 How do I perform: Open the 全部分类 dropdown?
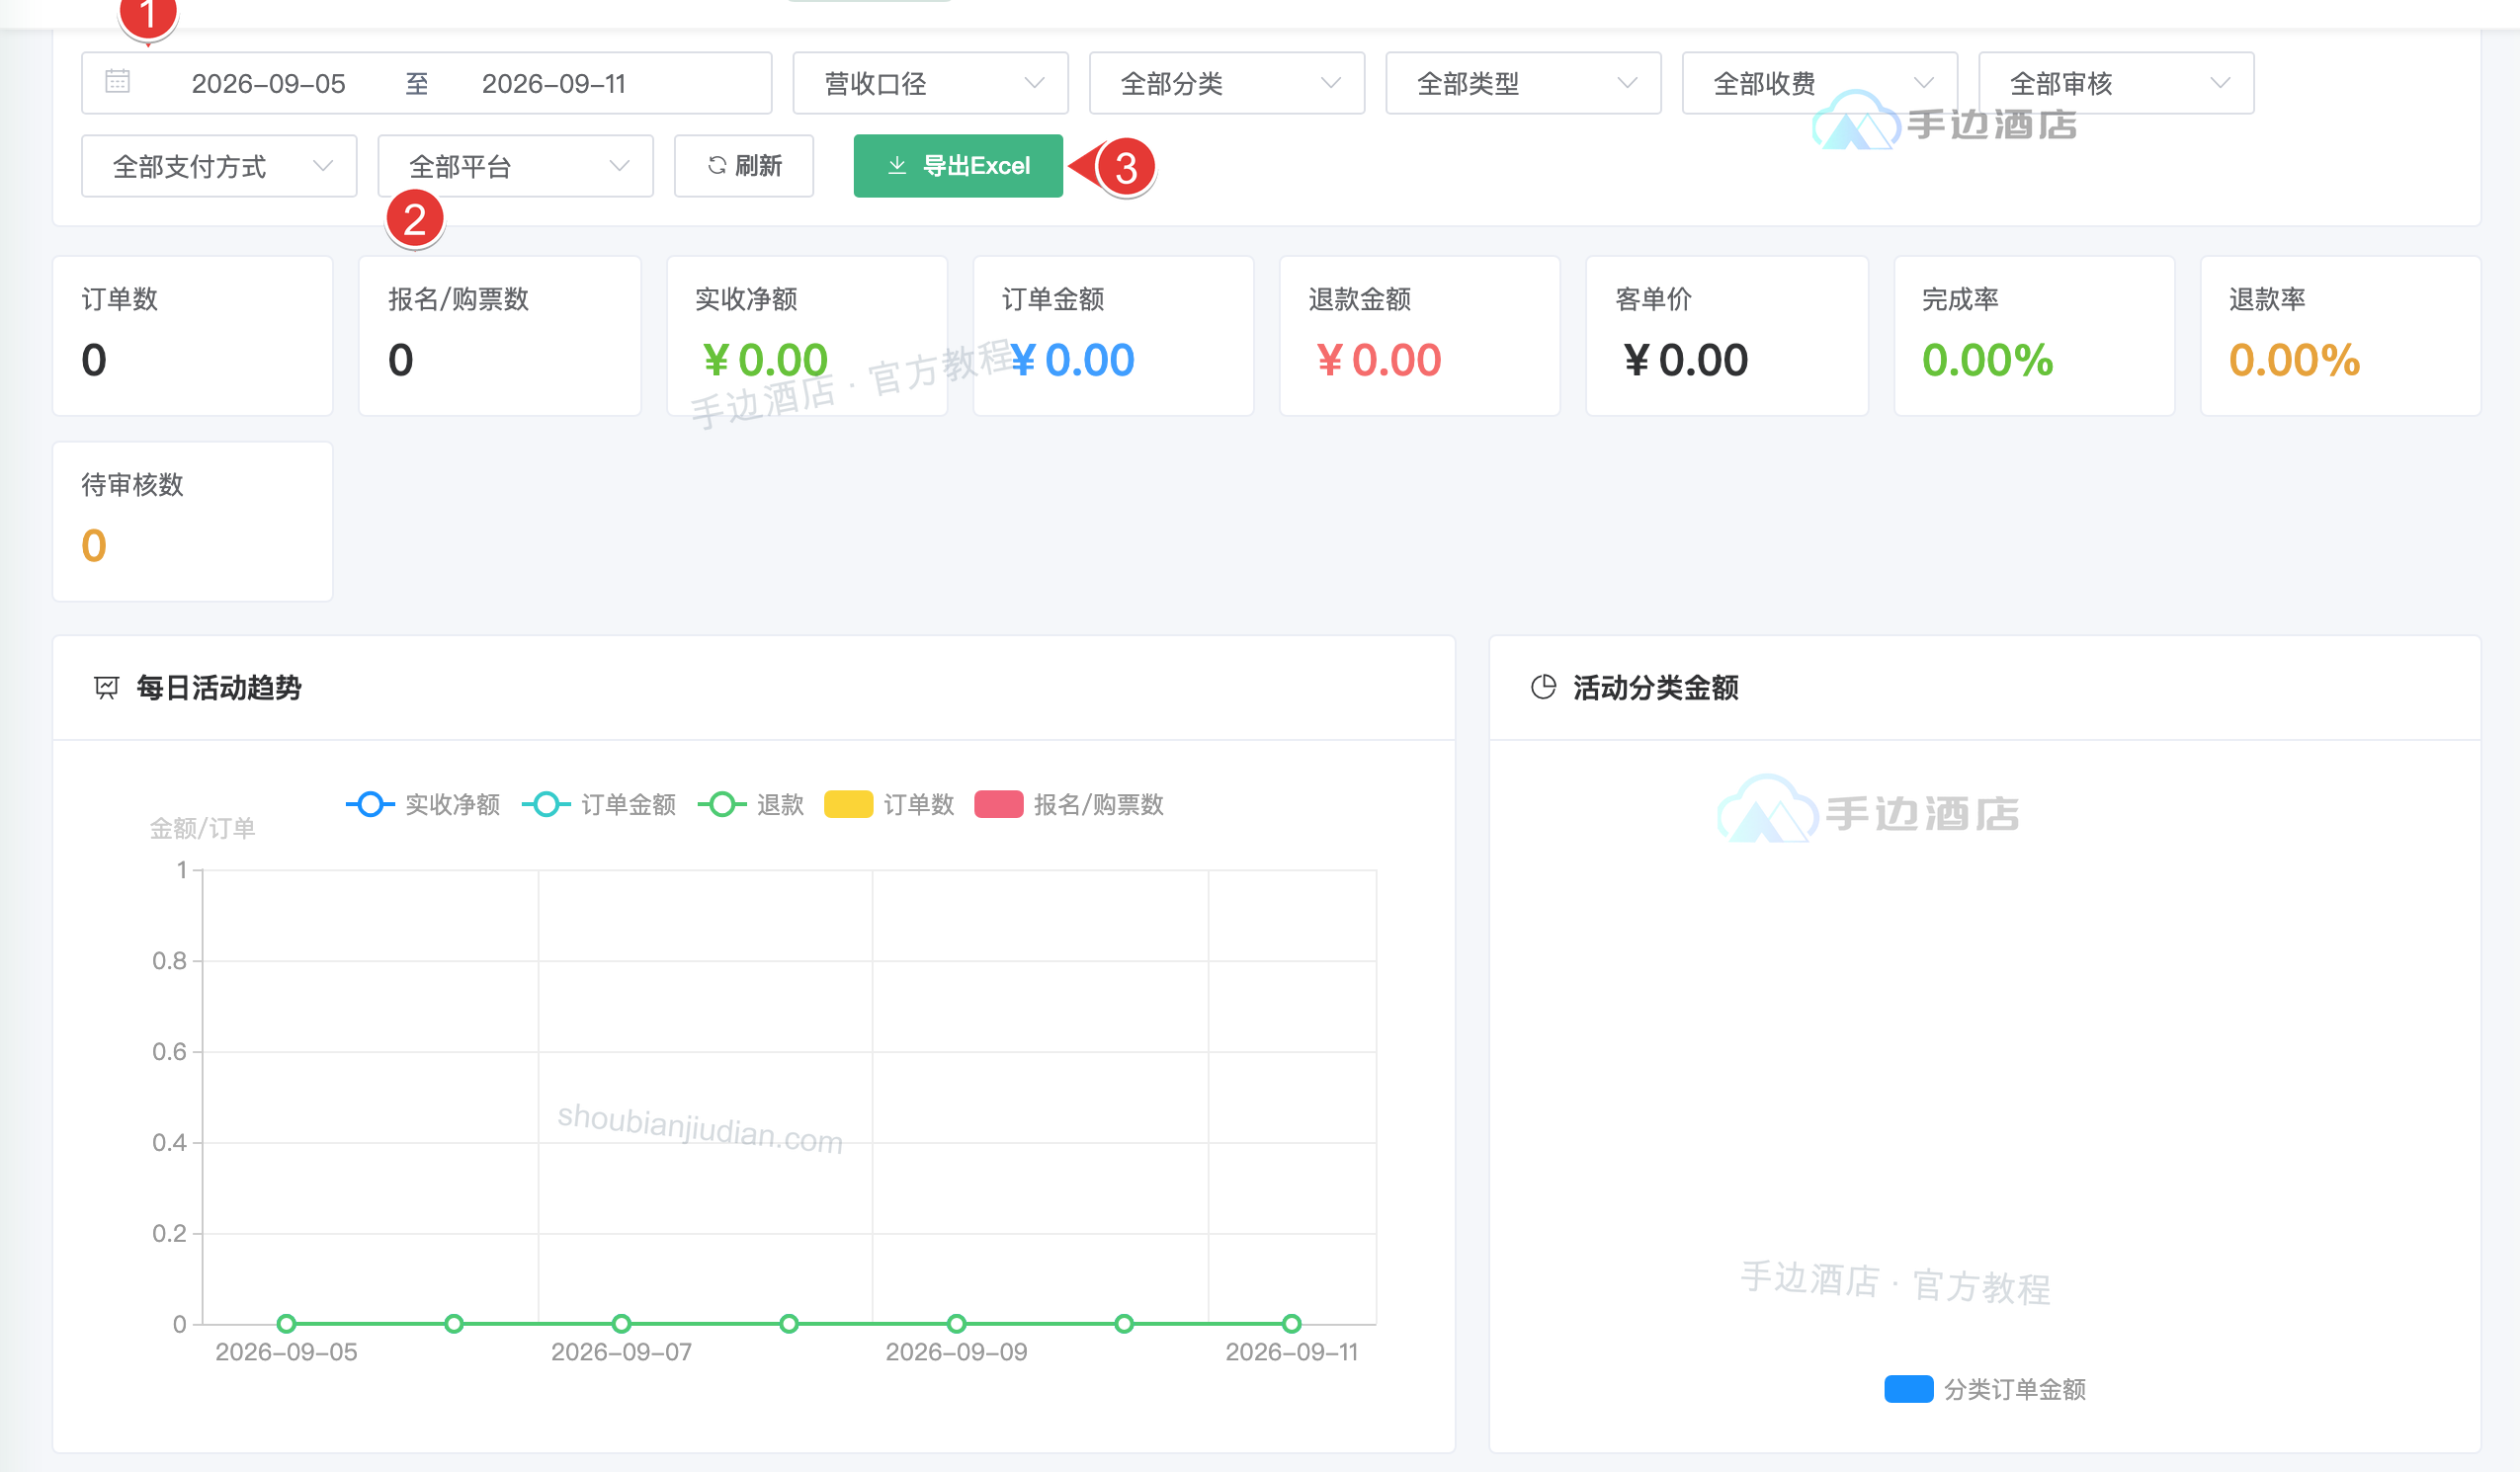[x=1226, y=83]
